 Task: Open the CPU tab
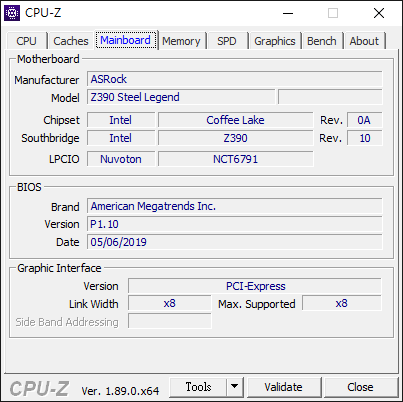click(26, 41)
